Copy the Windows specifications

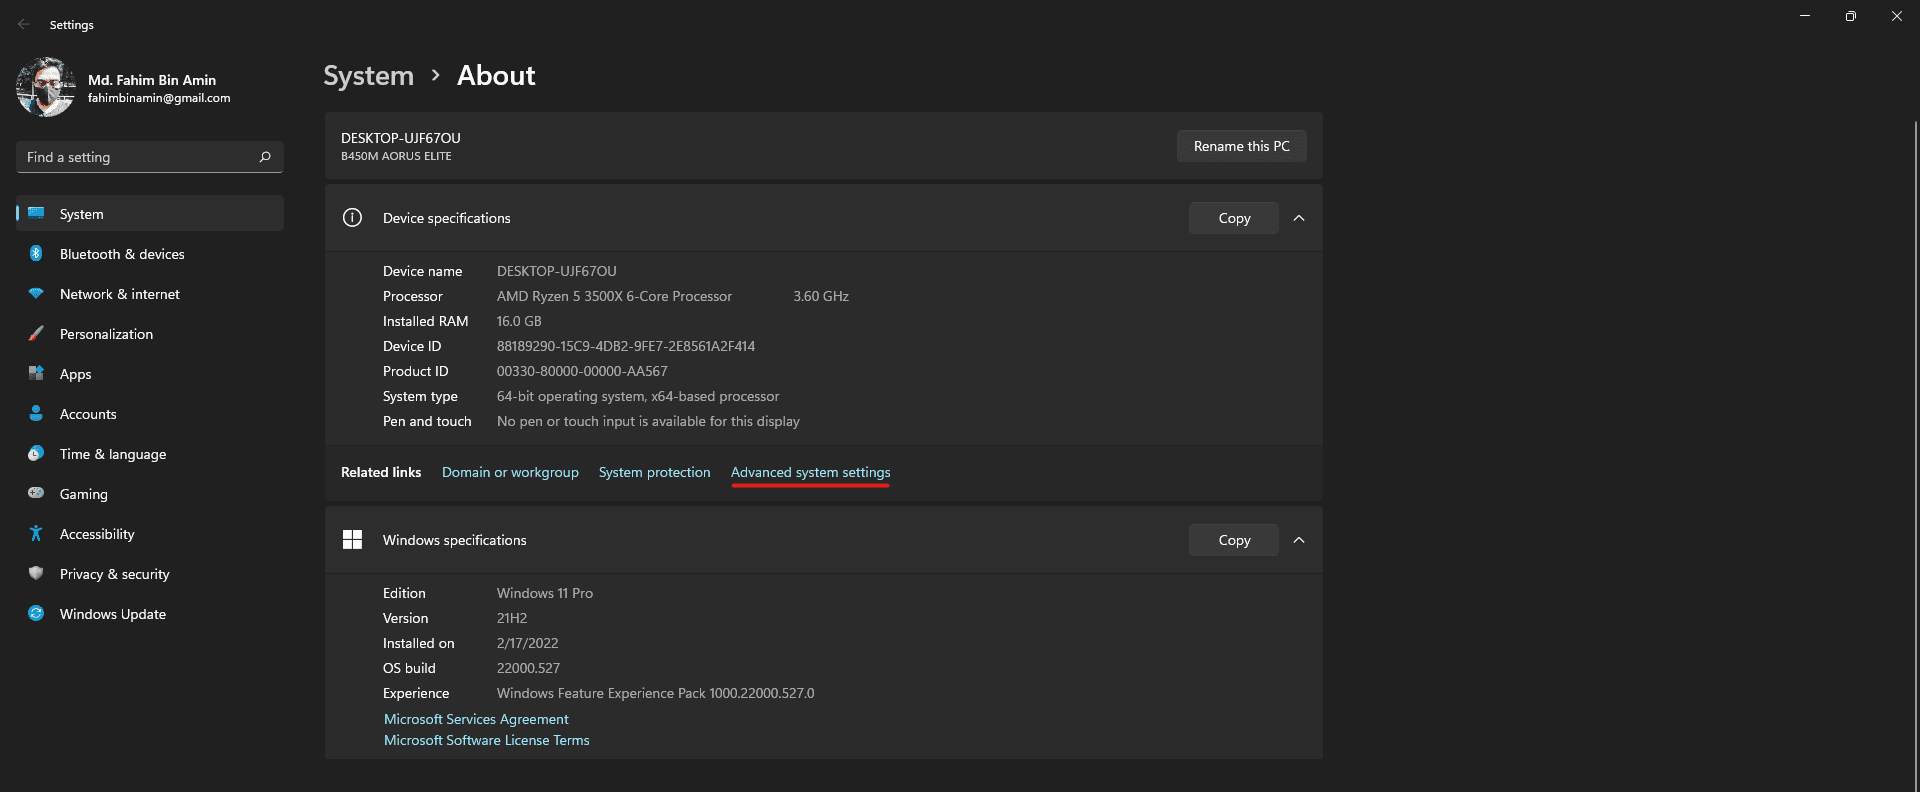[1234, 540]
